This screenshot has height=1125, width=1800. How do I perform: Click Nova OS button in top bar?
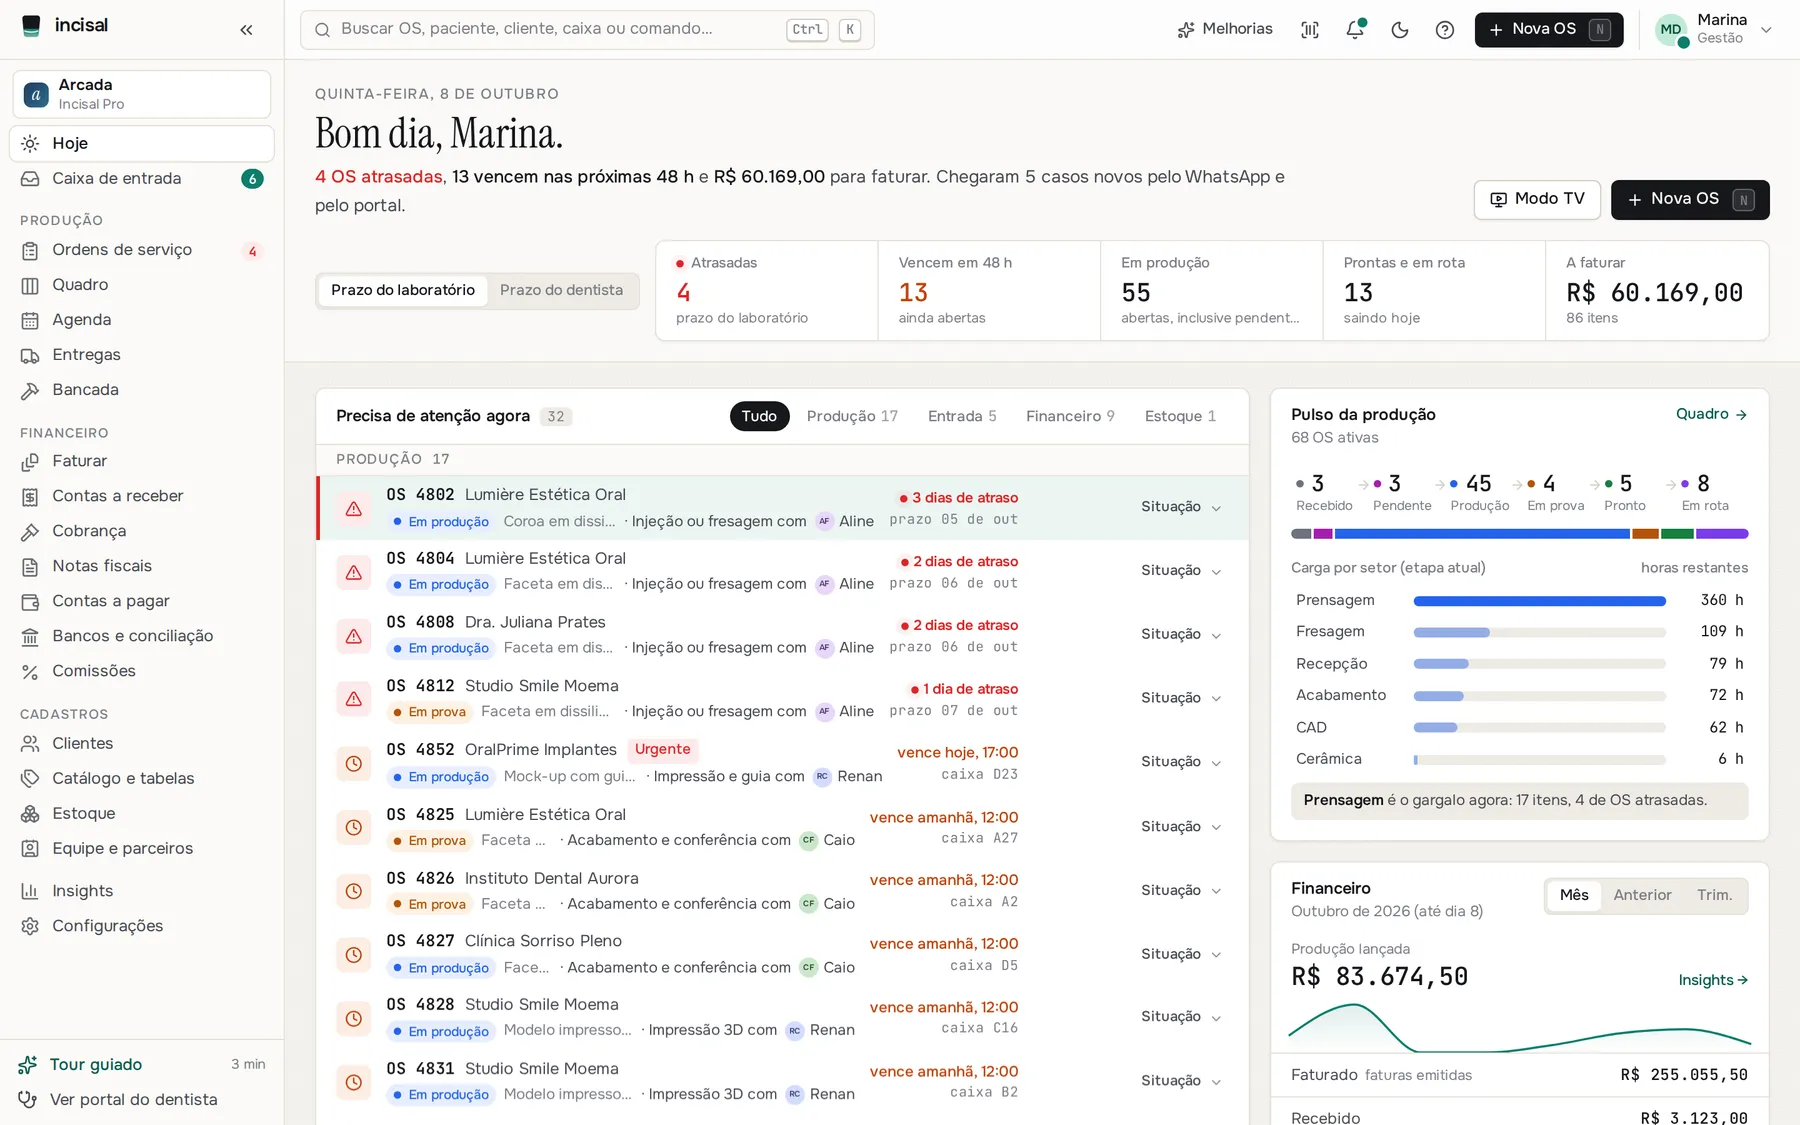[1549, 29]
